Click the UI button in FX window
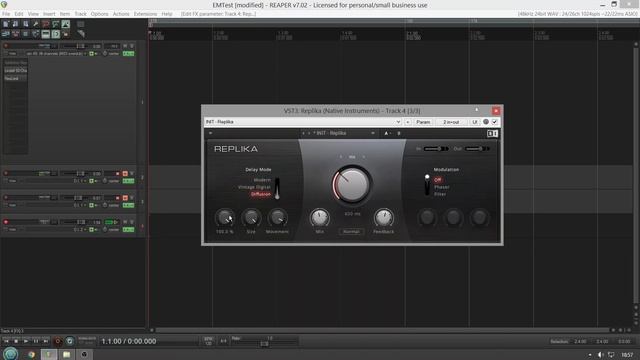This screenshot has height=360, width=640. pos(474,122)
